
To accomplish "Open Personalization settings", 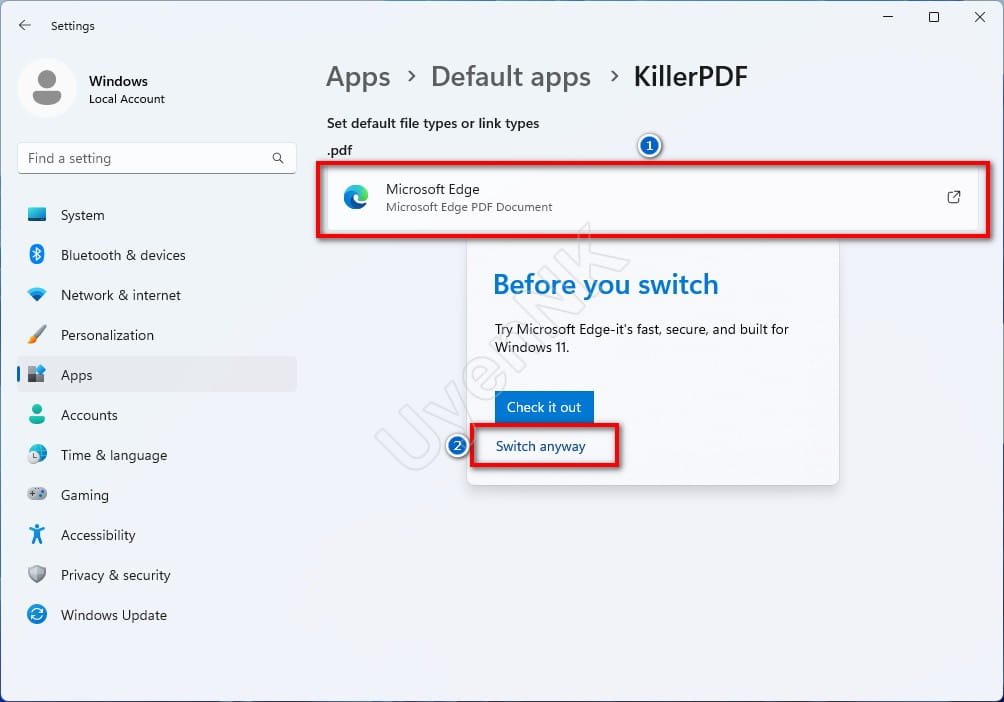I will click(157, 335).
